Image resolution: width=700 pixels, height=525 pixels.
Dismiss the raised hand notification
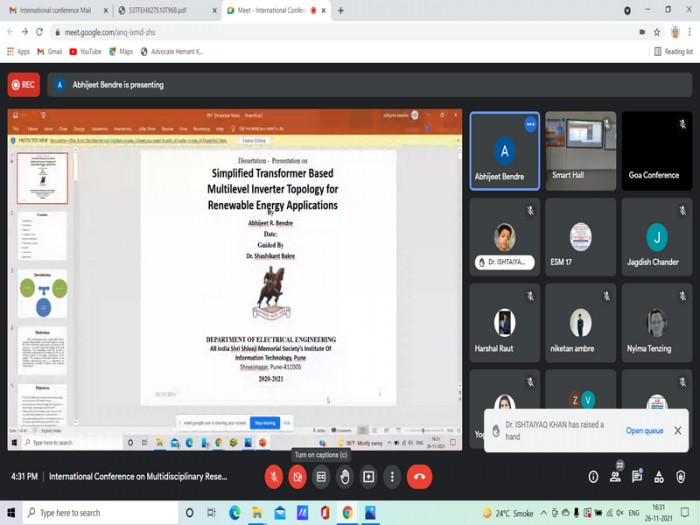(x=678, y=430)
